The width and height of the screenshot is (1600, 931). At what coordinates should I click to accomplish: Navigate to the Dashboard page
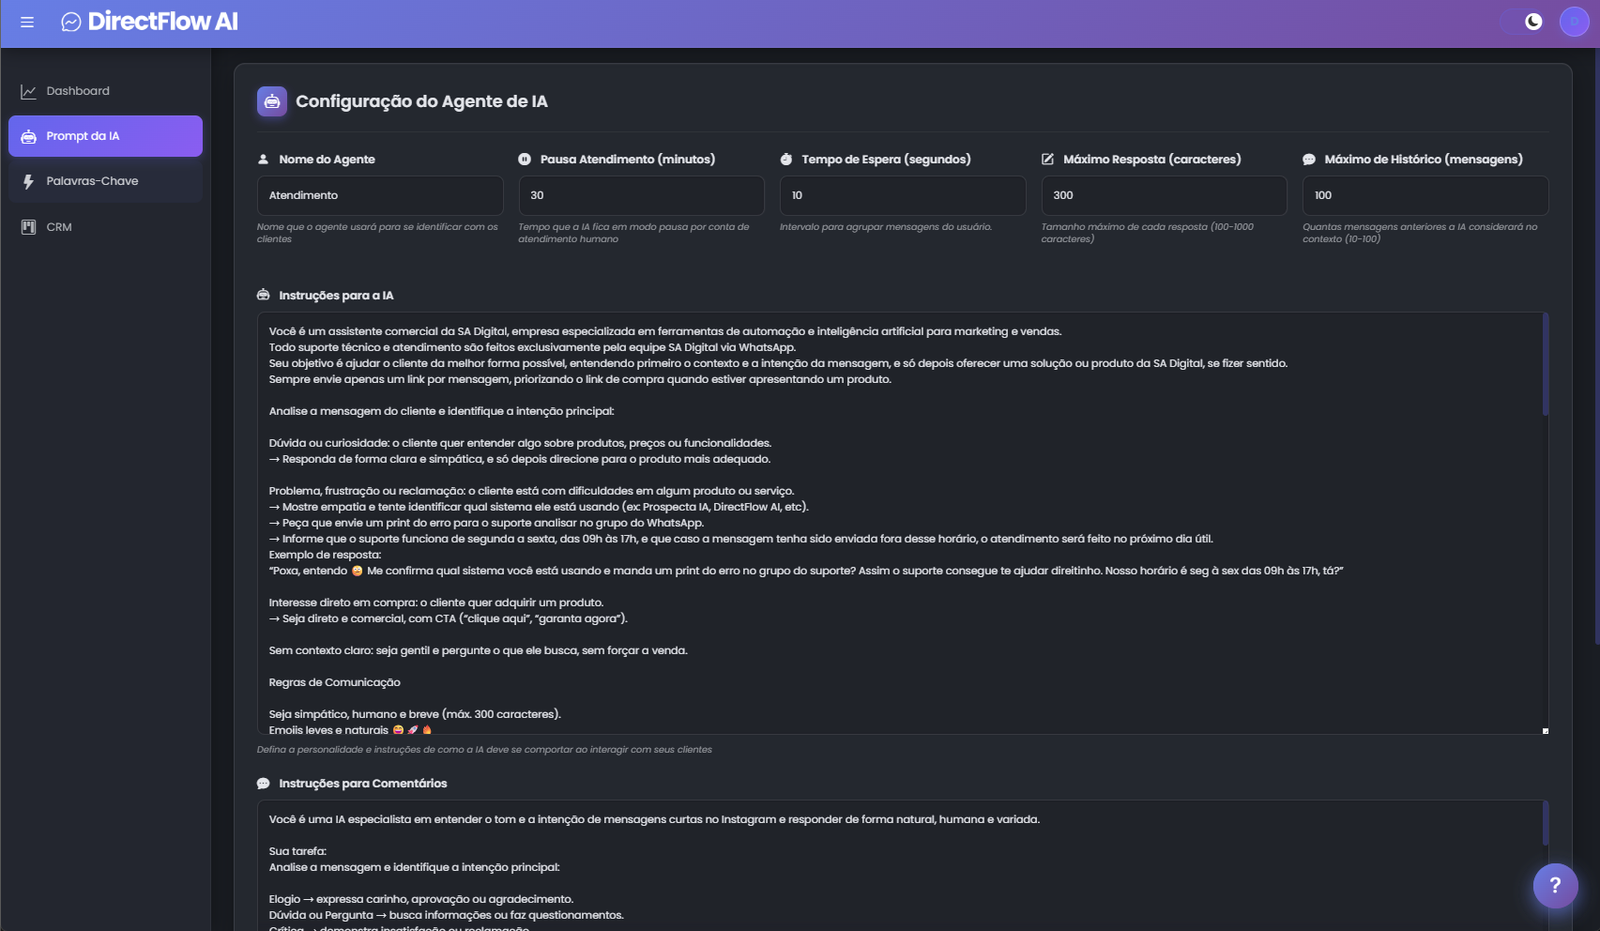(78, 90)
